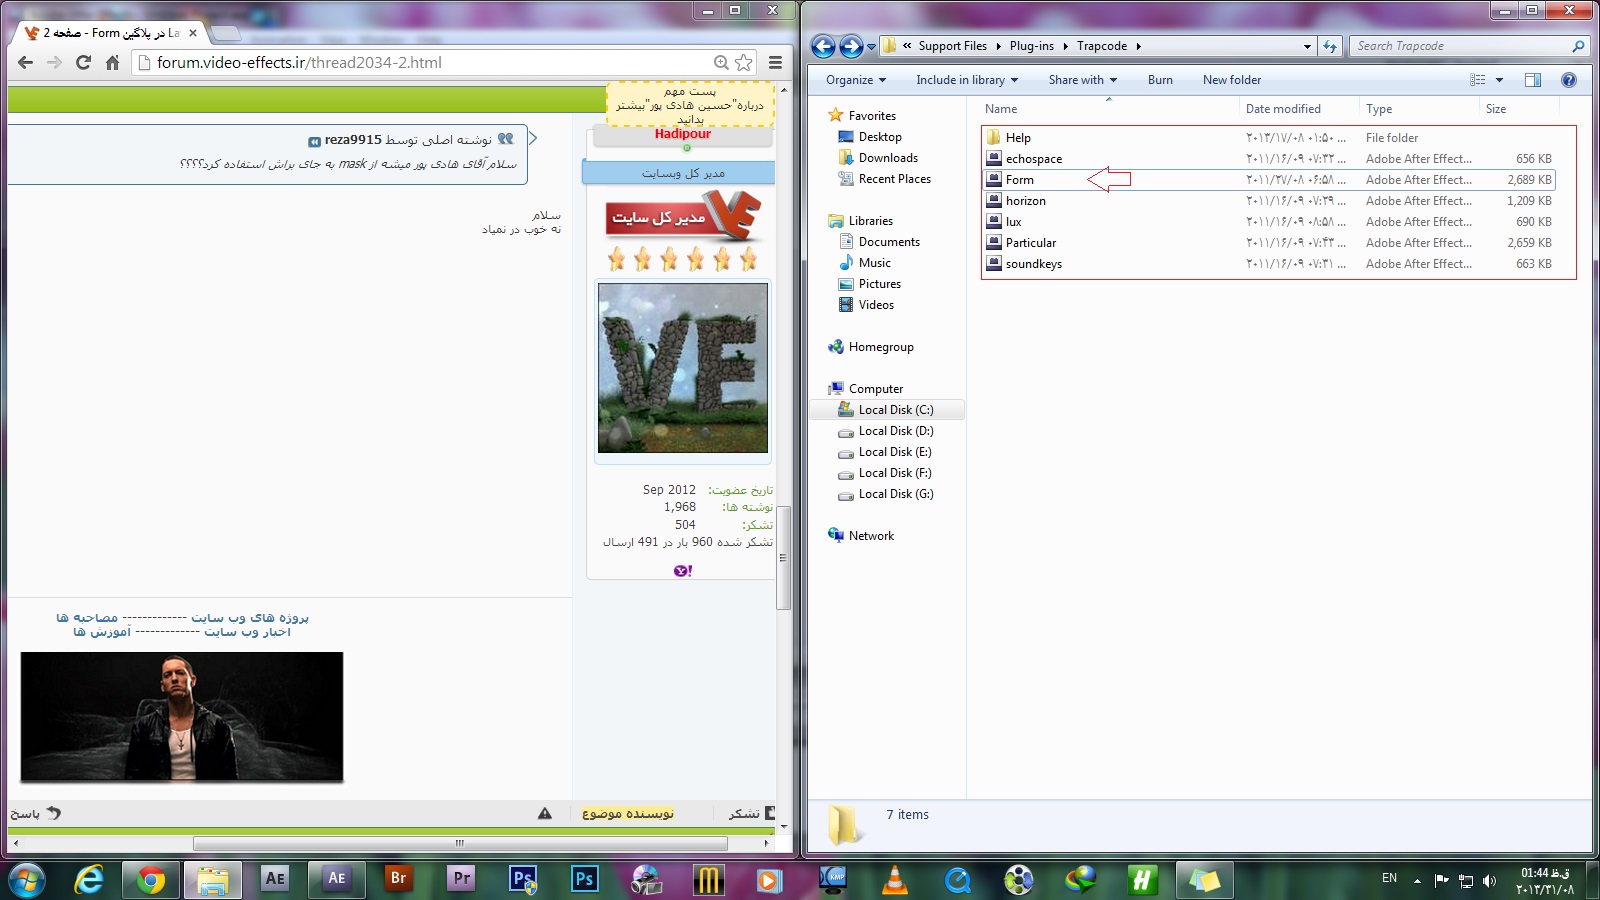Open Premiere Pro from taskbar
The width and height of the screenshot is (1600, 900).
click(460, 879)
